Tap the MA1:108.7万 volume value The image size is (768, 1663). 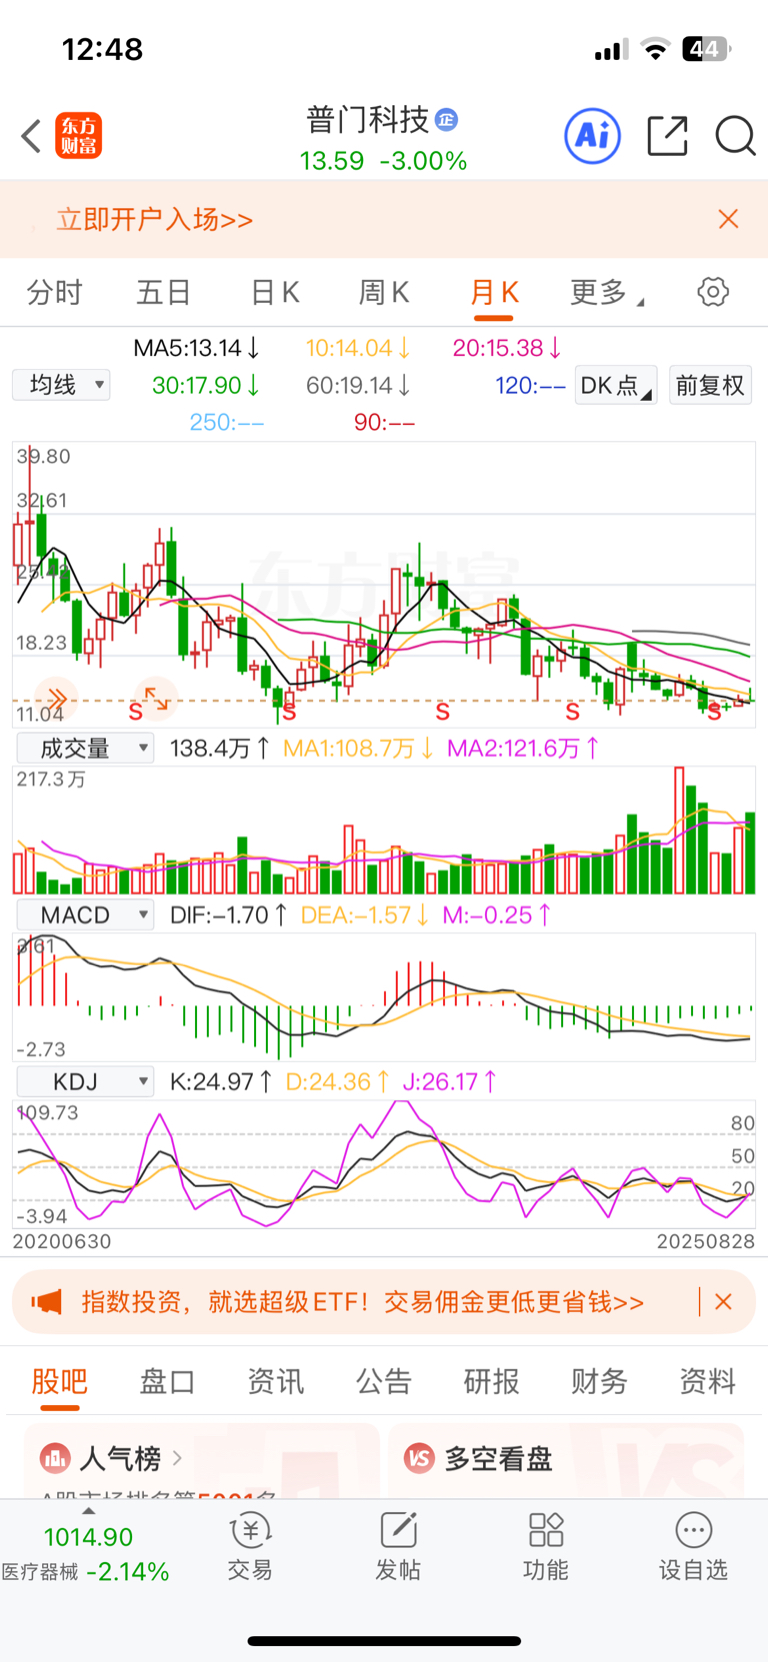tap(358, 748)
